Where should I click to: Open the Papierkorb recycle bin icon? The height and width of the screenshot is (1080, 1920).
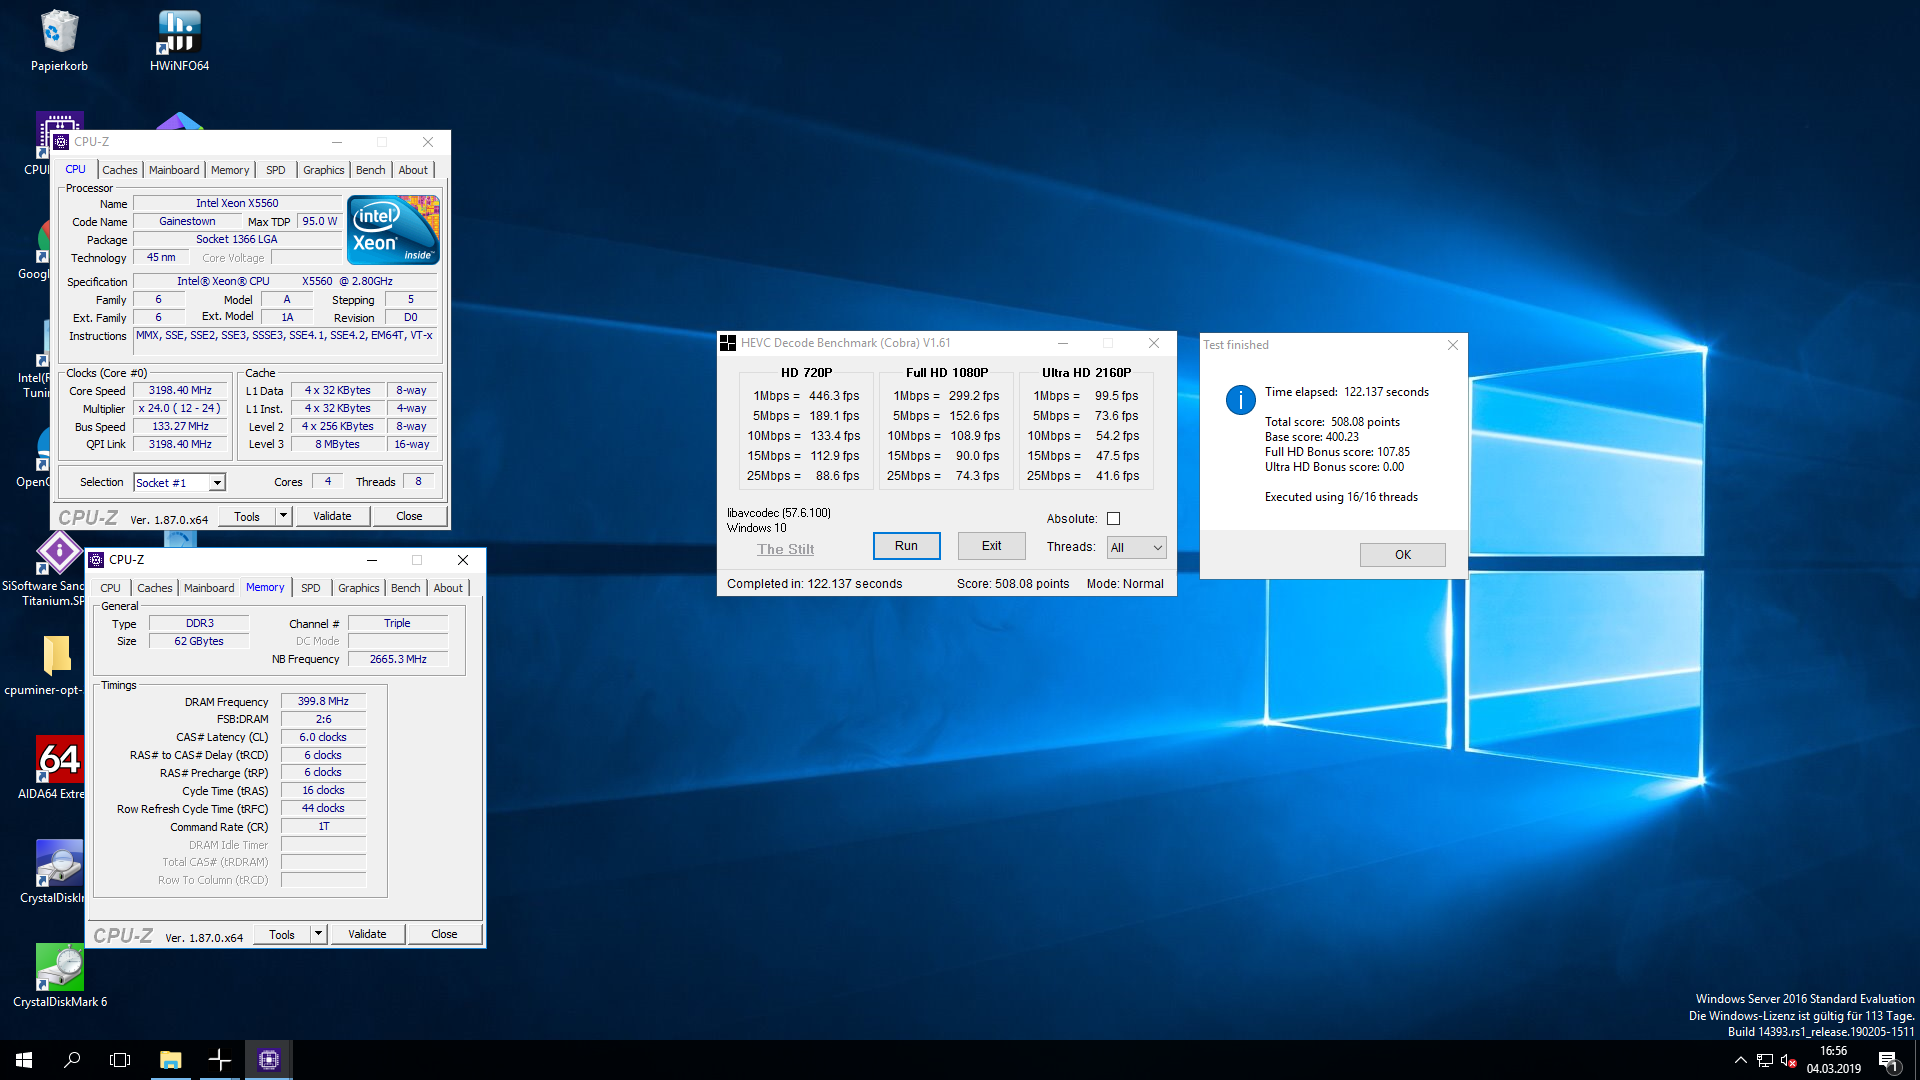59,40
